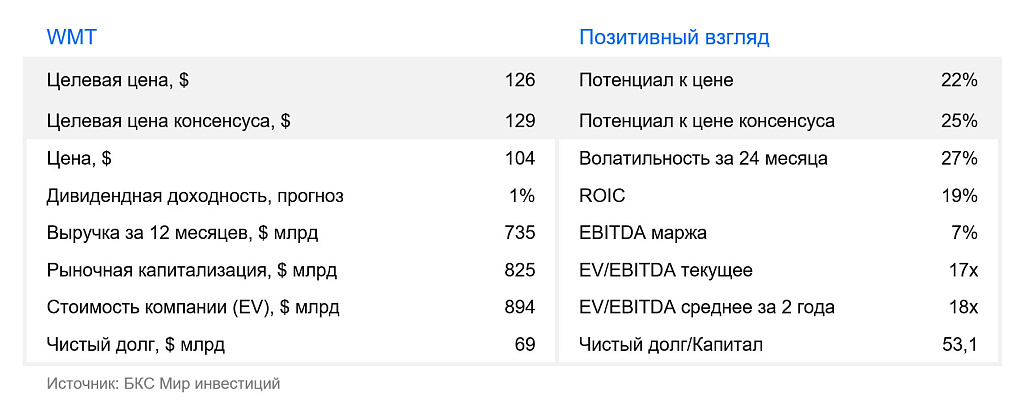Screen dimensions: 1024x407
Task: Click the Позитивный взгляд heading
Action: pyautogui.click(x=674, y=38)
